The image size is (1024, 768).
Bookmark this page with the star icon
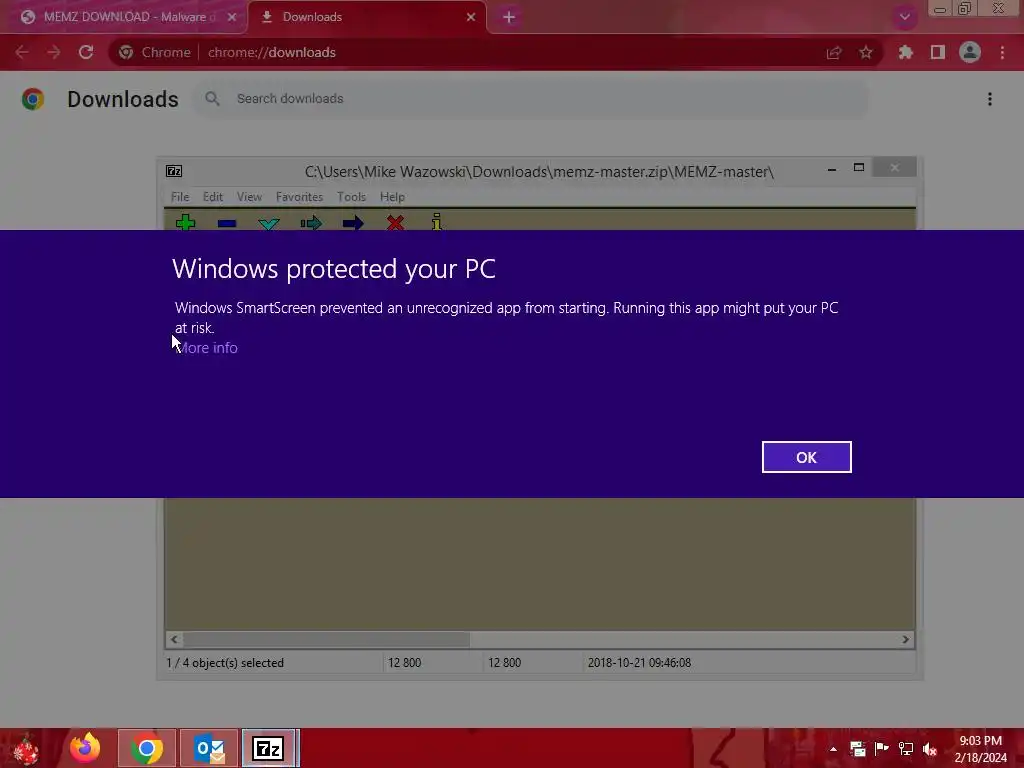click(866, 52)
